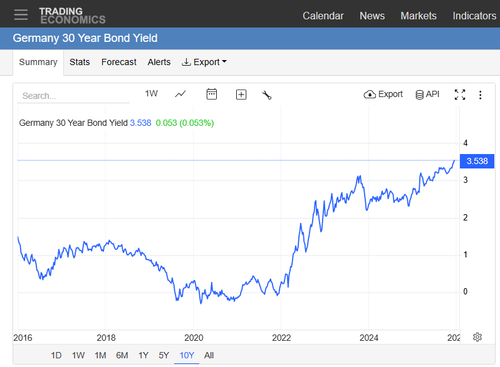
Task: Open chart settings gear icon
Action: tap(477, 337)
